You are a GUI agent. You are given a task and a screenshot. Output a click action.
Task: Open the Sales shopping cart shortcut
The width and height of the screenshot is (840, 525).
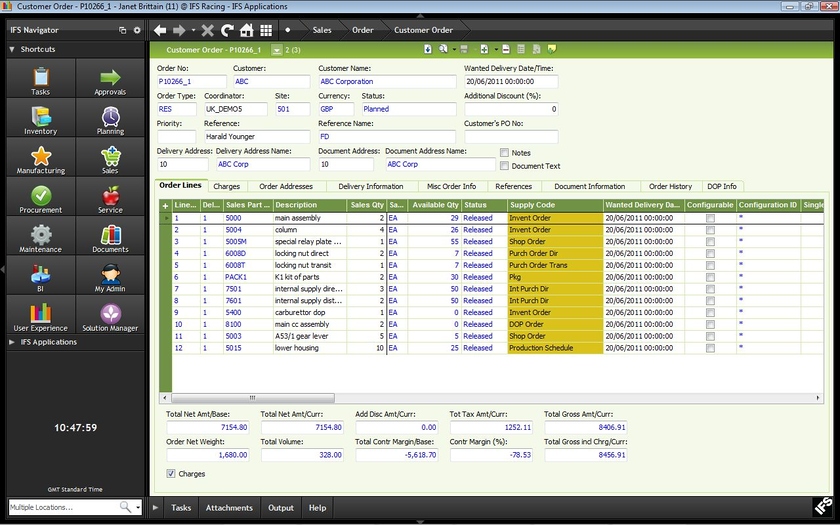tap(110, 157)
